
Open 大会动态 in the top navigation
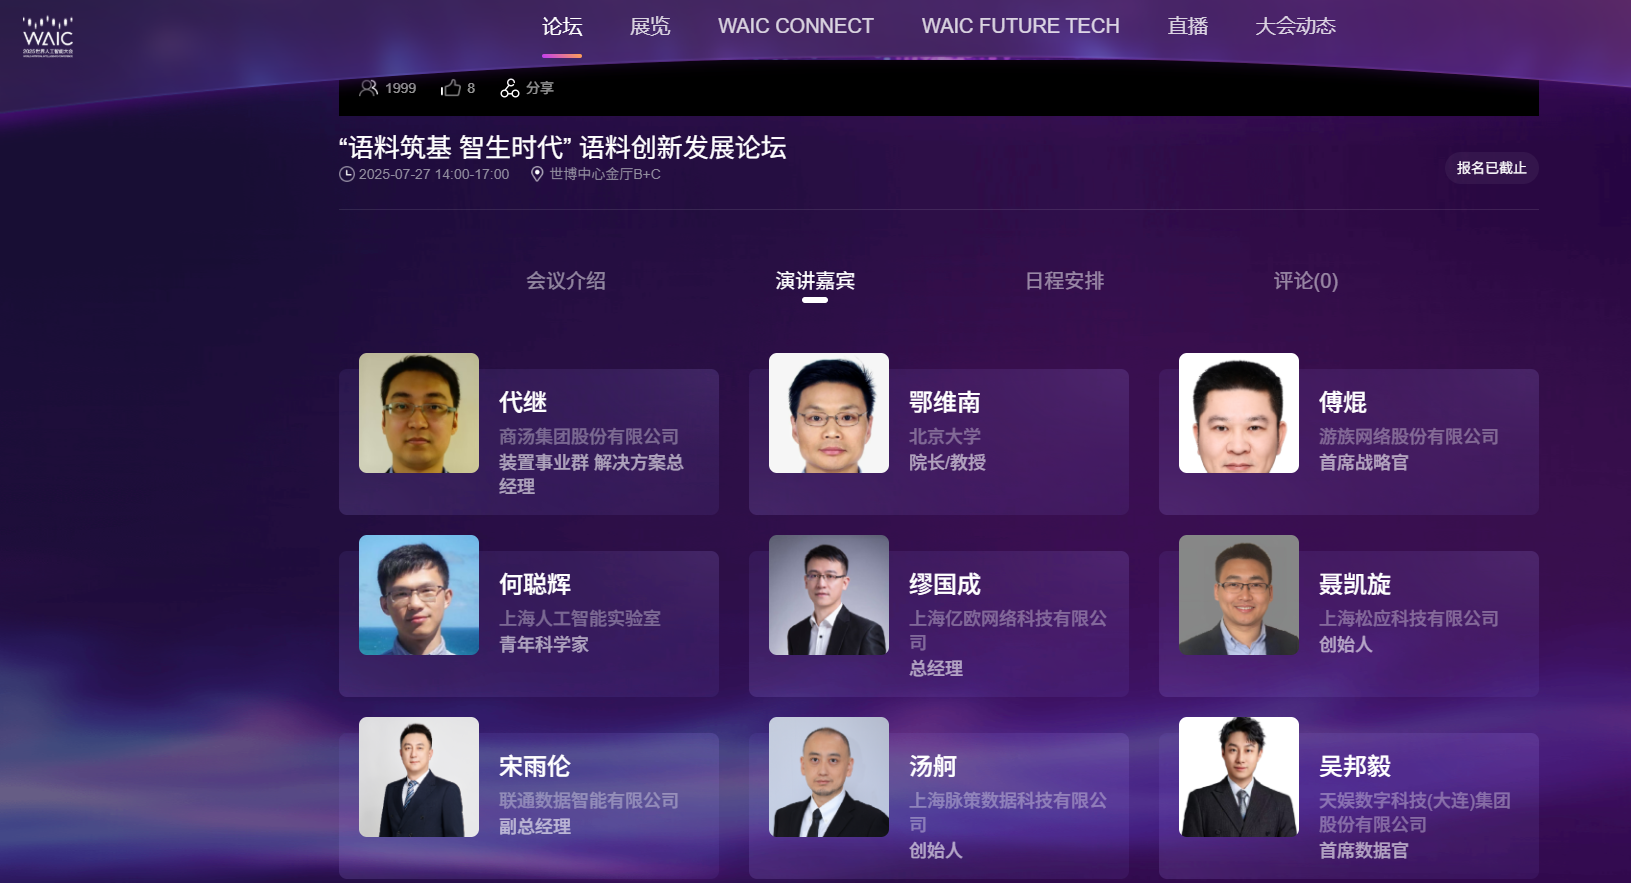pos(1296,26)
